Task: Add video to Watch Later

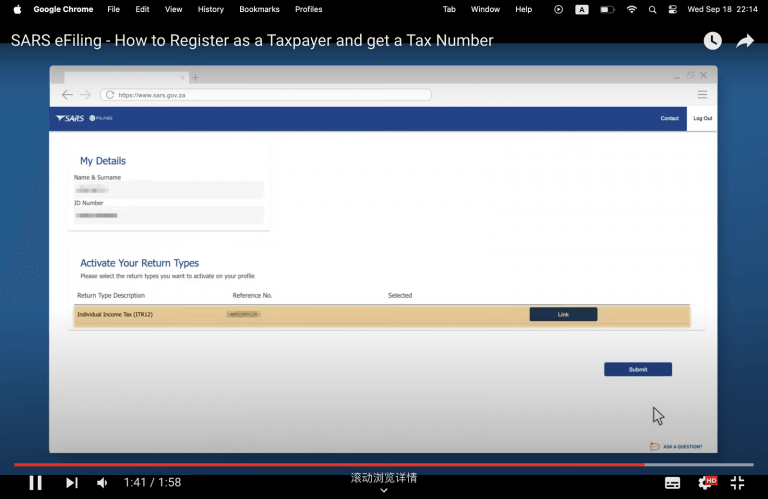Action: pyautogui.click(x=712, y=41)
